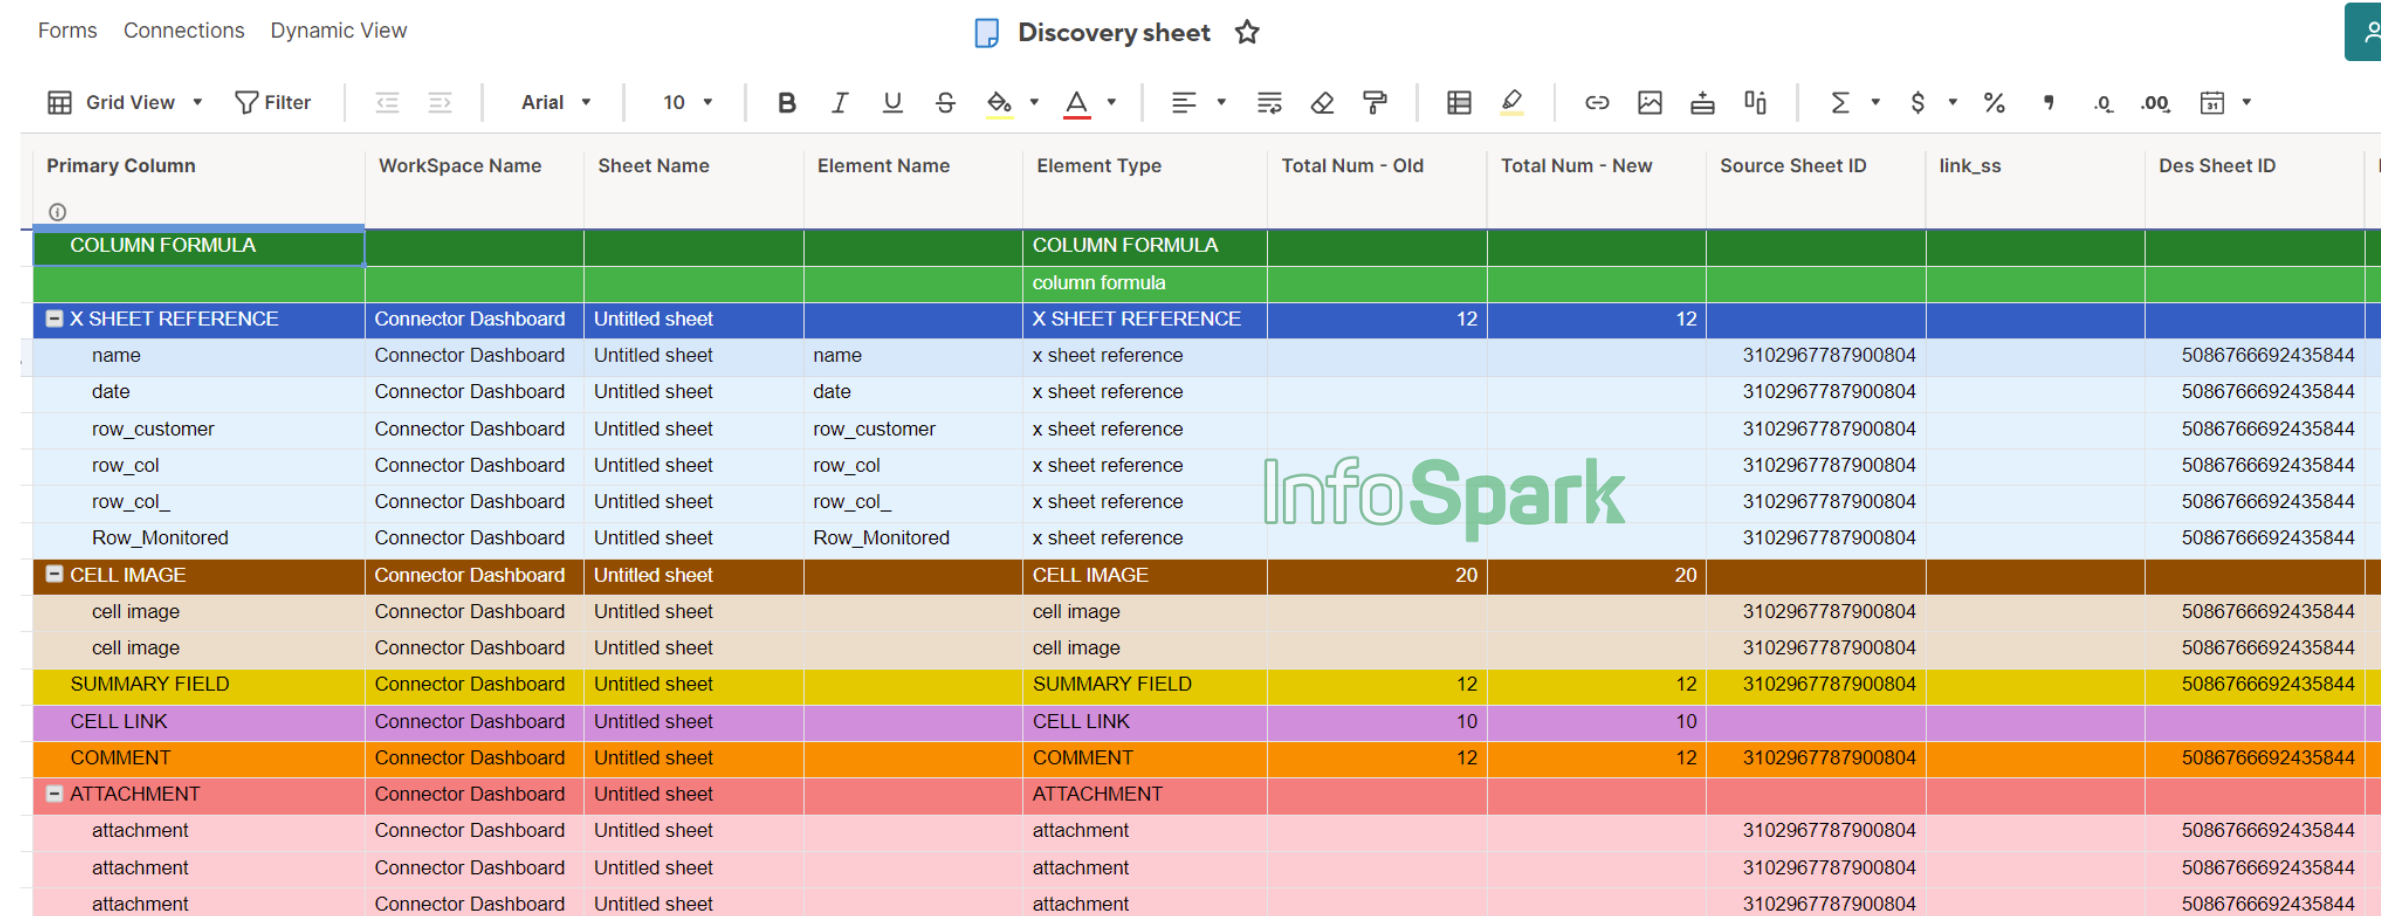This screenshot has height=916, width=2381.
Task: Collapse the X SHEET REFERENCE row
Action: [x=55, y=319]
